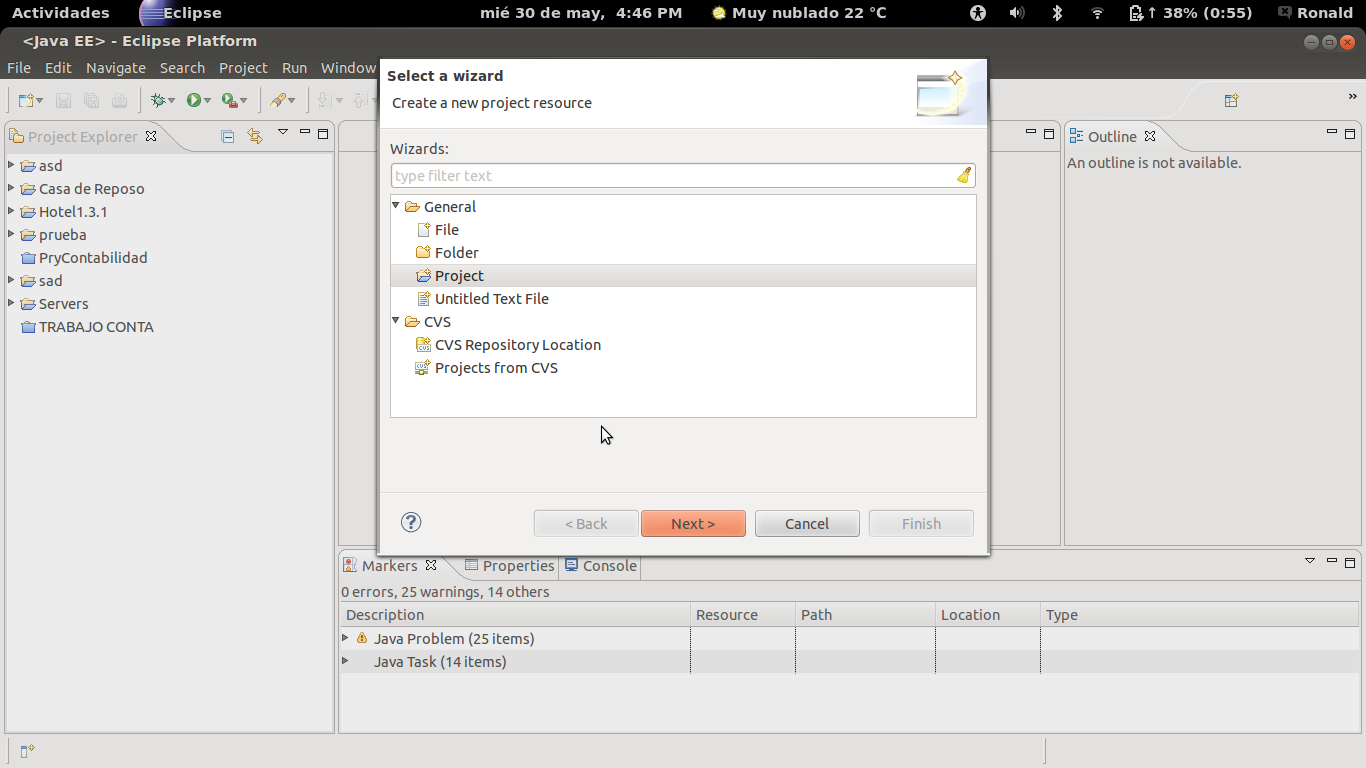1366x768 pixels.
Task: Close the Project Explorer view tab
Action: coord(151,136)
